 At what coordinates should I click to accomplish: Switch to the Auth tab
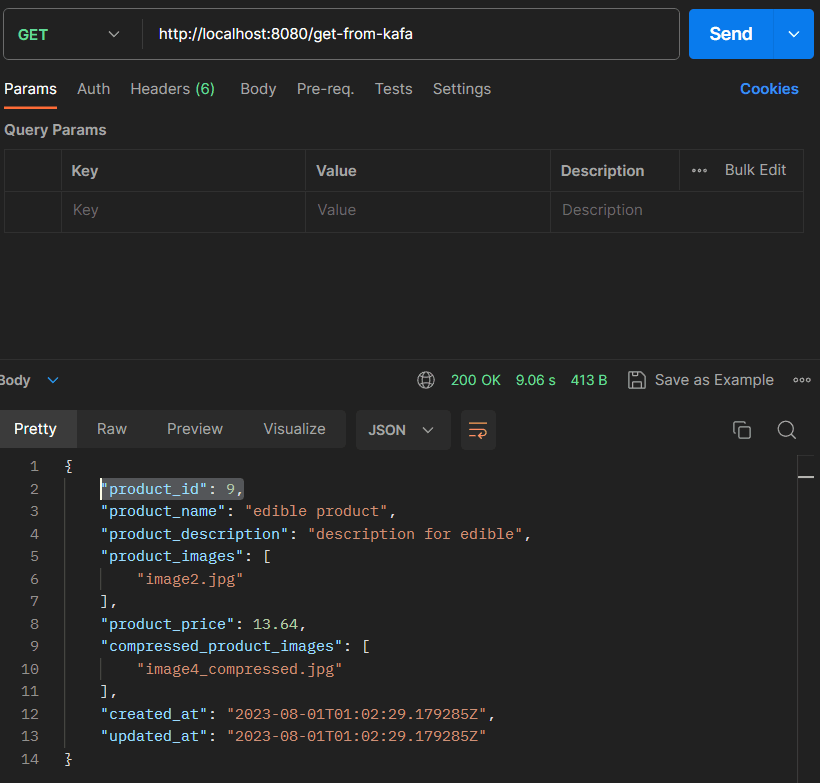[94, 89]
